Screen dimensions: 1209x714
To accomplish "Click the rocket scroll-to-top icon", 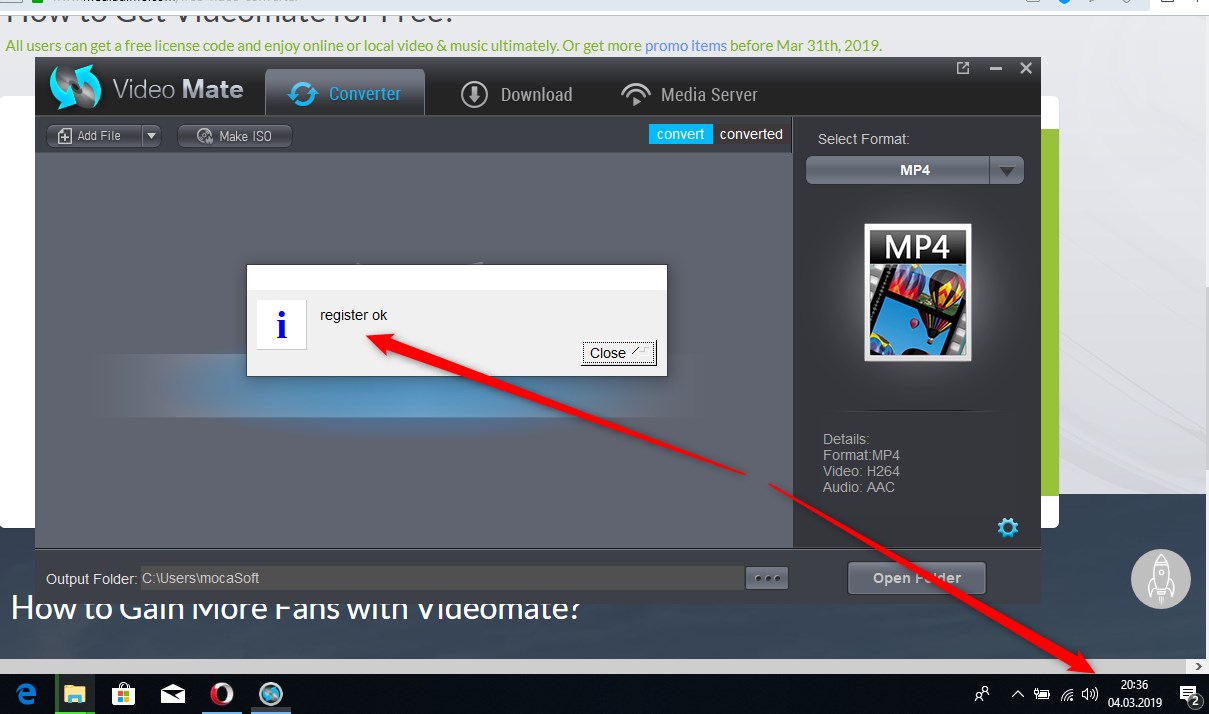I will (1161, 579).
